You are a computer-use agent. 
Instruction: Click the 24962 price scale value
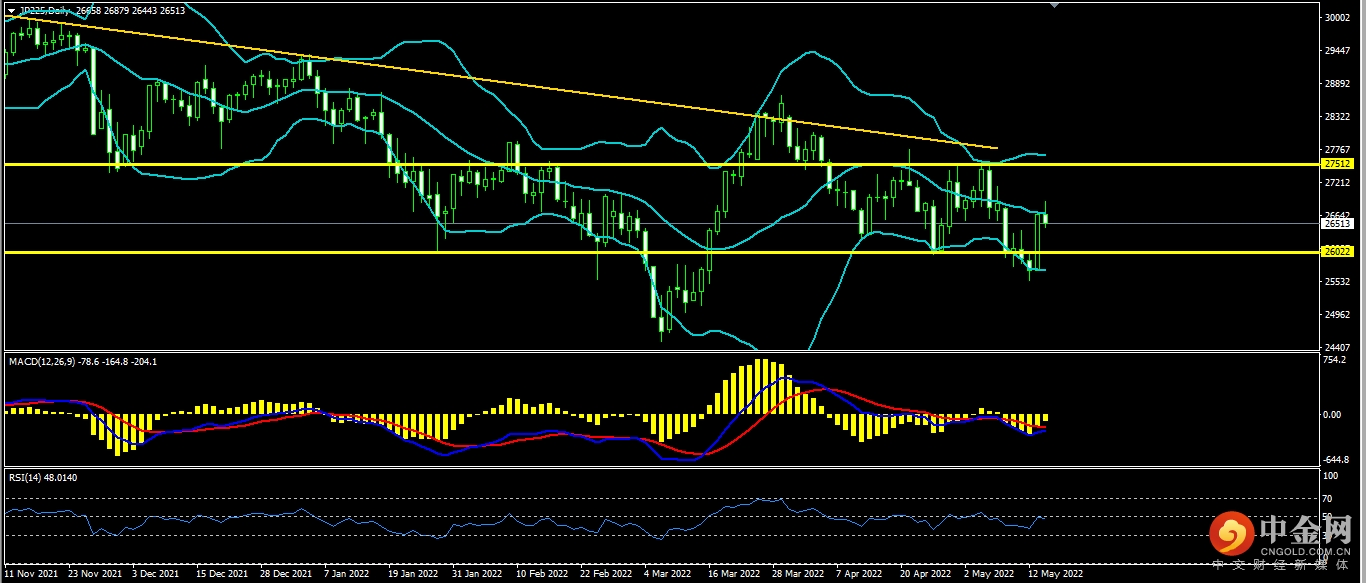click(x=1336, y=315)
